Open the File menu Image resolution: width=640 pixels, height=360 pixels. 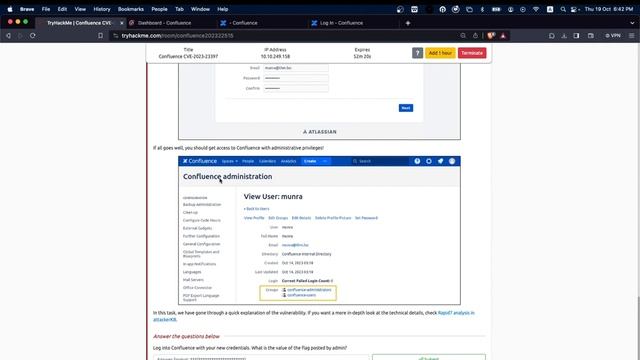point(46,9)
